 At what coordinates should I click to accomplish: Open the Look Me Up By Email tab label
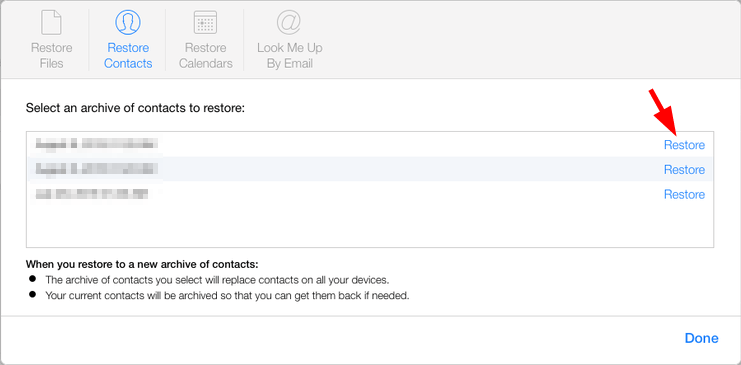click(x=290, y=56)
